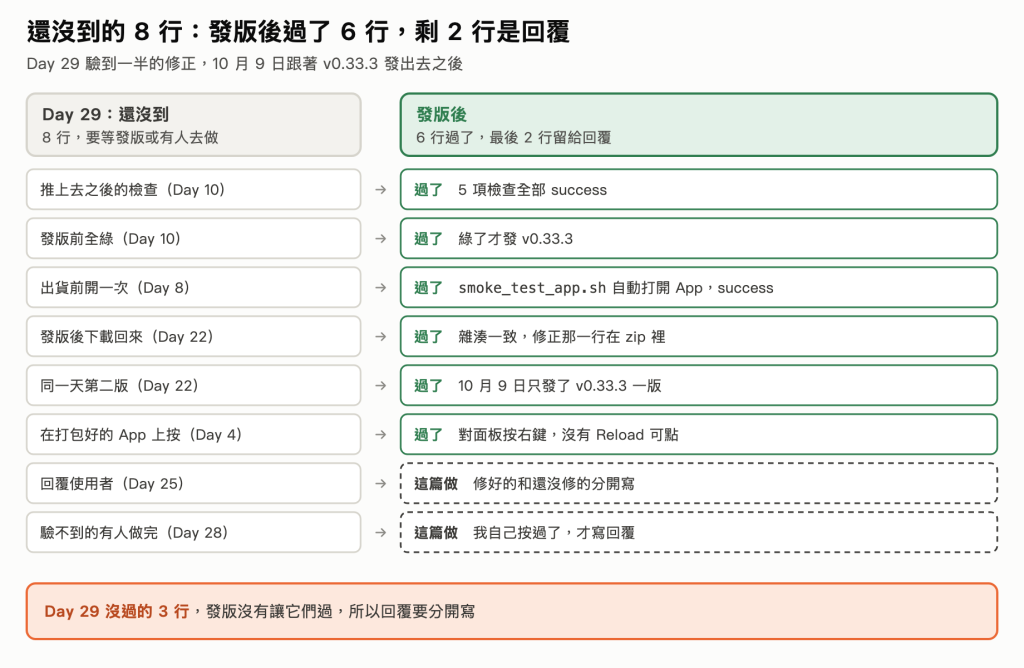Click the result mentioning "smoke_test_app.sh"
Image resolution: width=1024 pixels, height=668 pixels.
[x=699, y=287]
